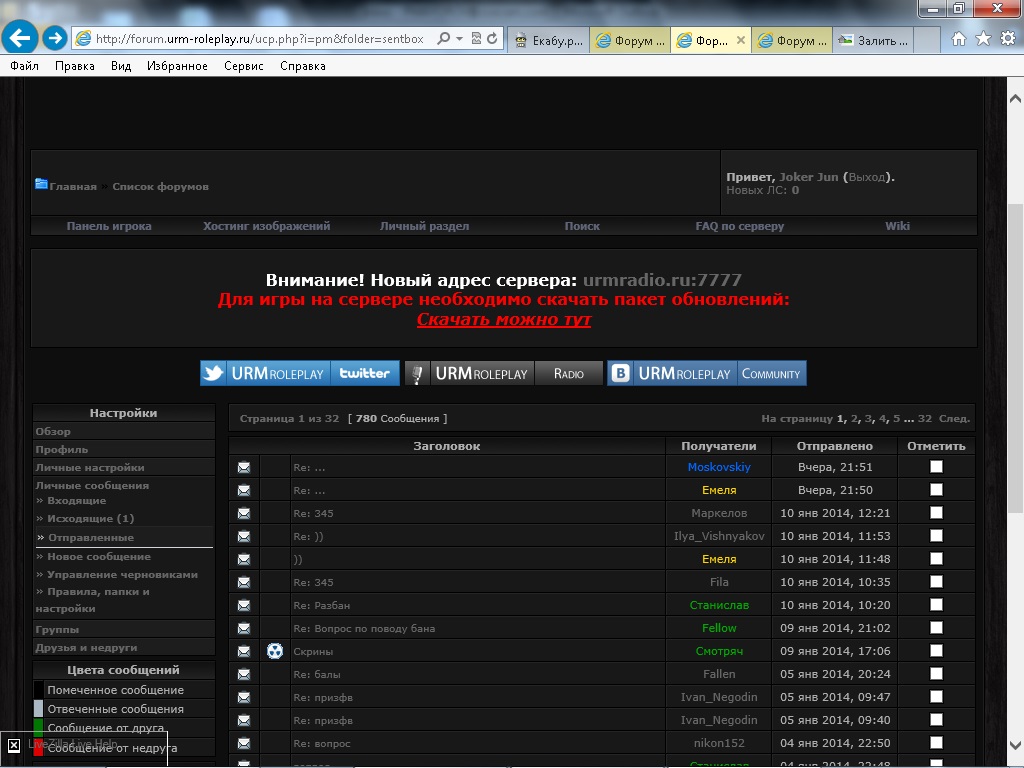Open Хостинг изображений navigation link

point(266,226)
